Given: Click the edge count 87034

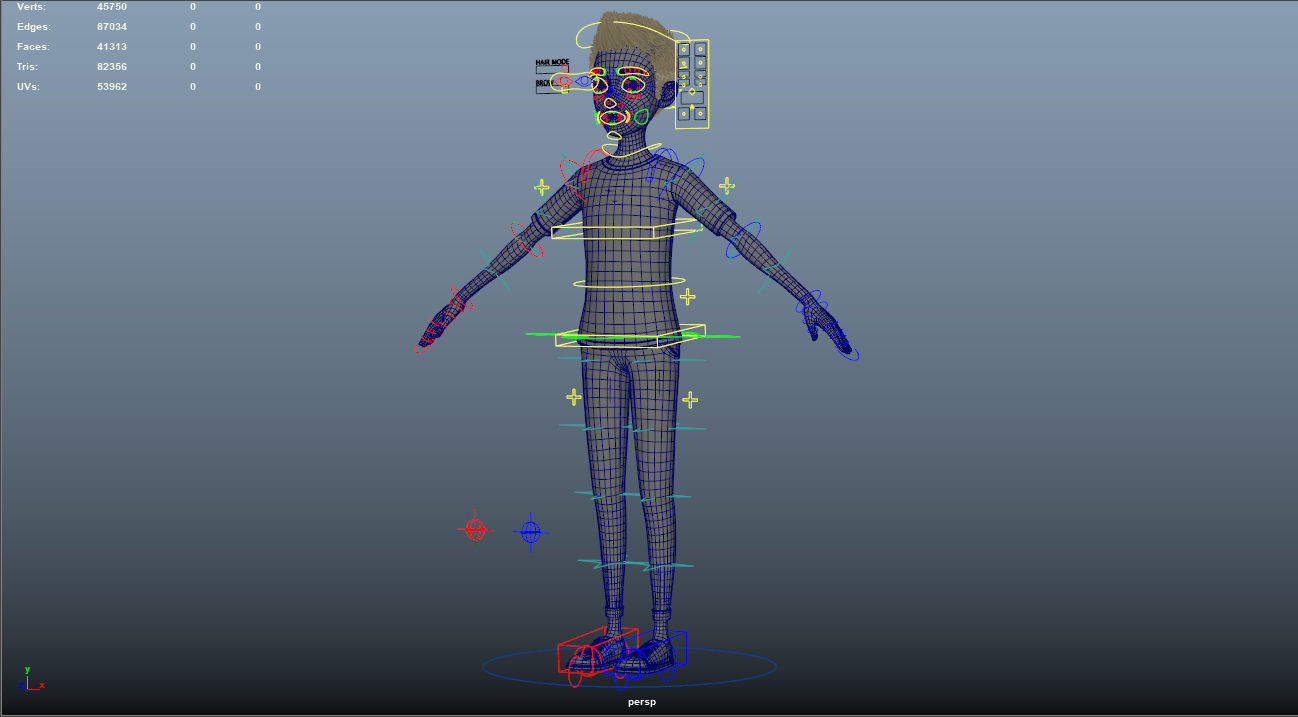Looking at the screenshot, I should point(112,27).
